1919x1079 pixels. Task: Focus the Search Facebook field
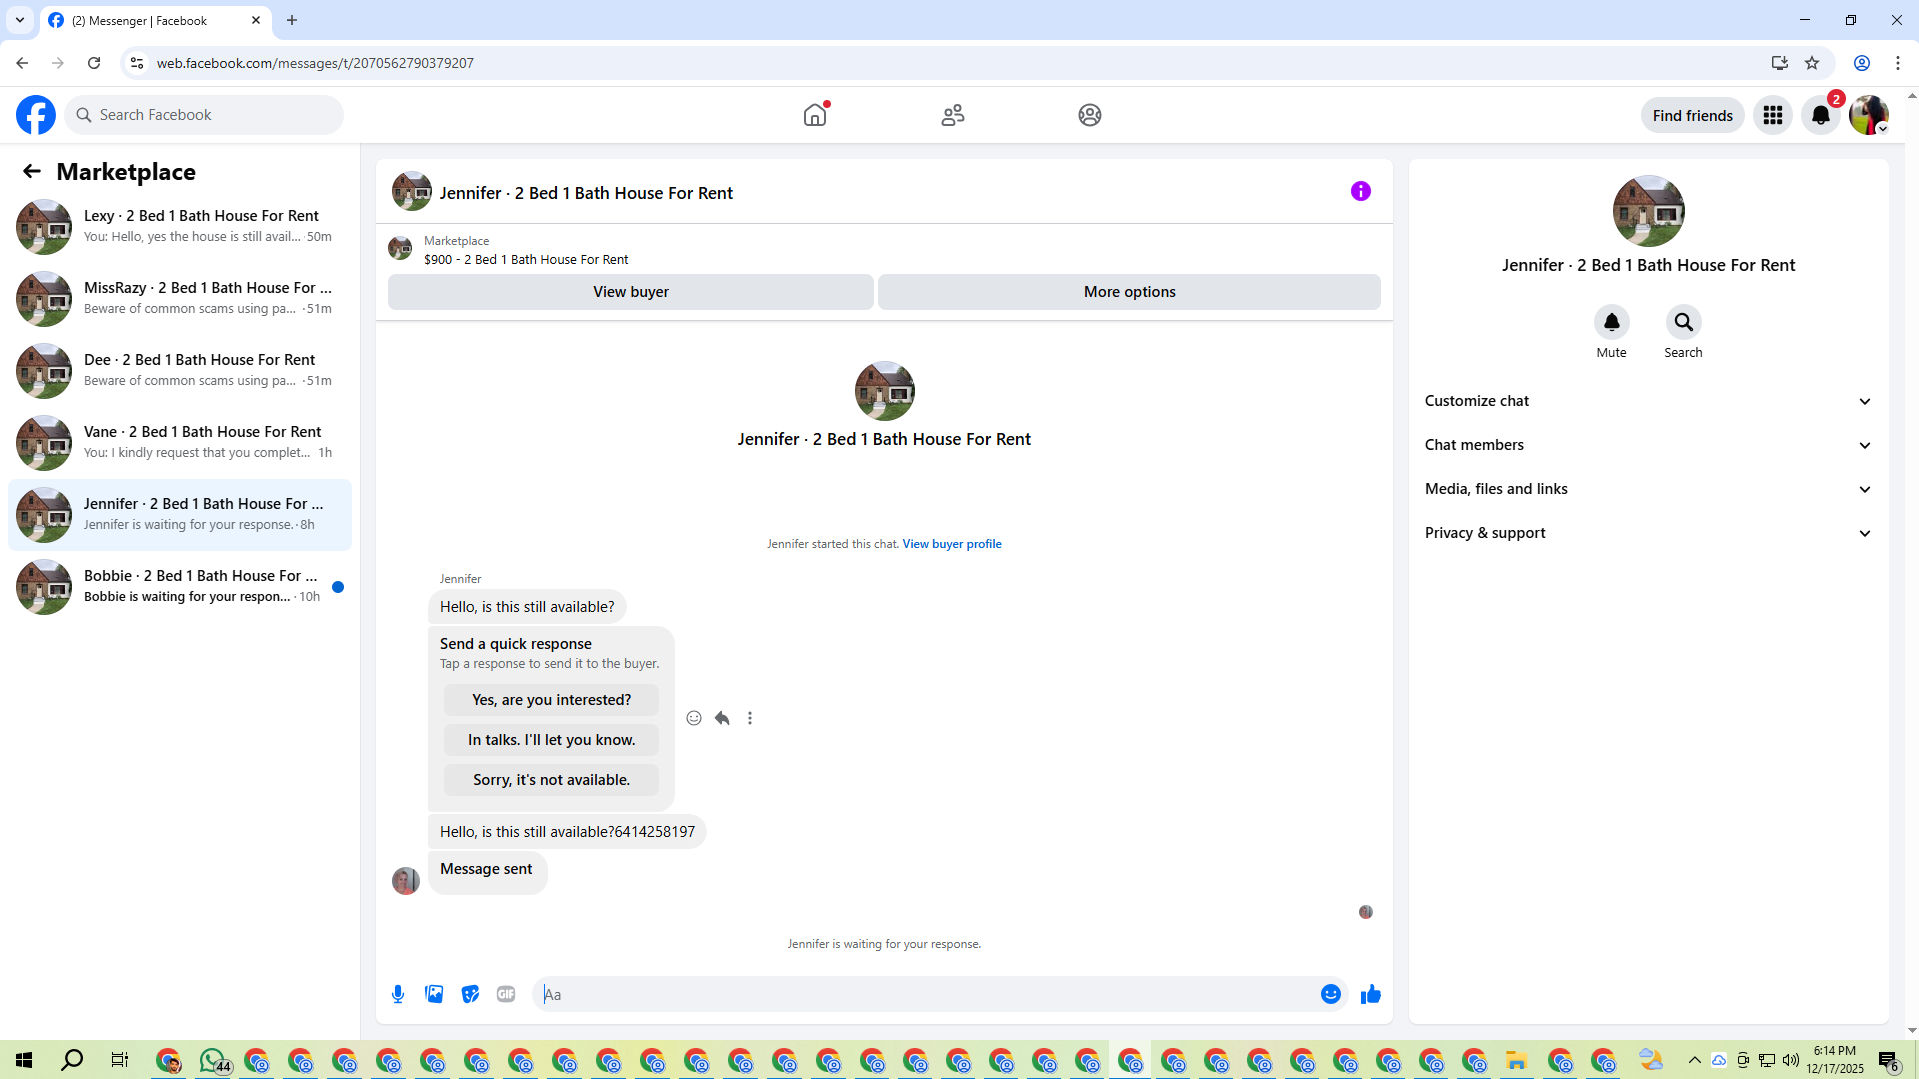click(204, 115)
